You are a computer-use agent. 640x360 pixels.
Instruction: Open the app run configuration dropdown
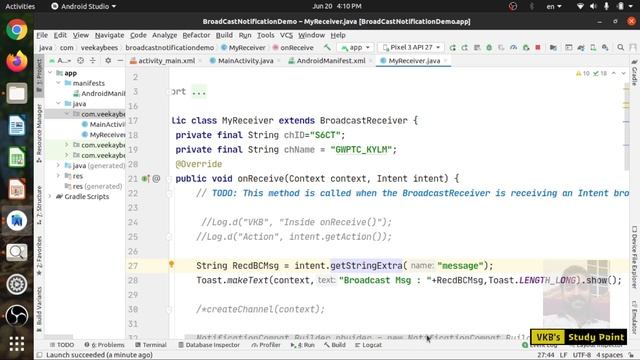tap(356, 47)
